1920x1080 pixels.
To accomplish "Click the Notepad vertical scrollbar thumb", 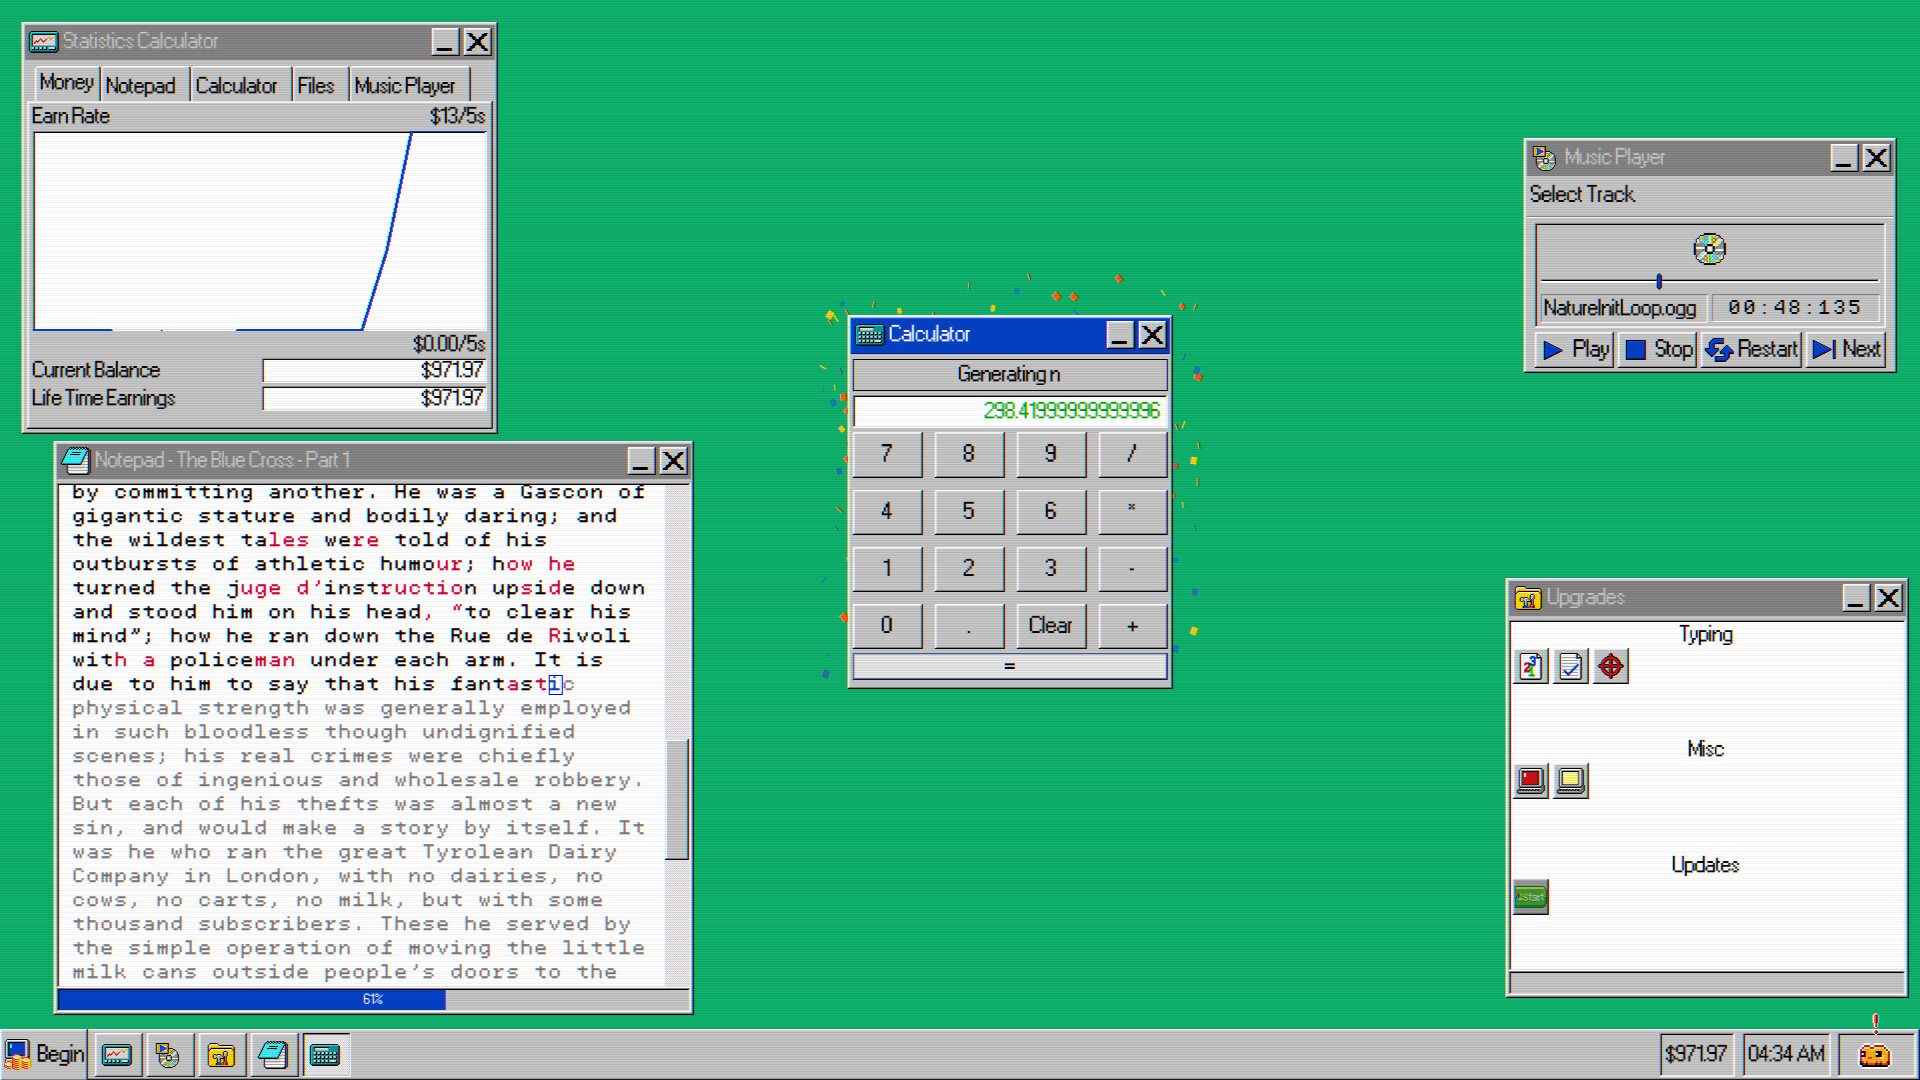I will [677, 799].
